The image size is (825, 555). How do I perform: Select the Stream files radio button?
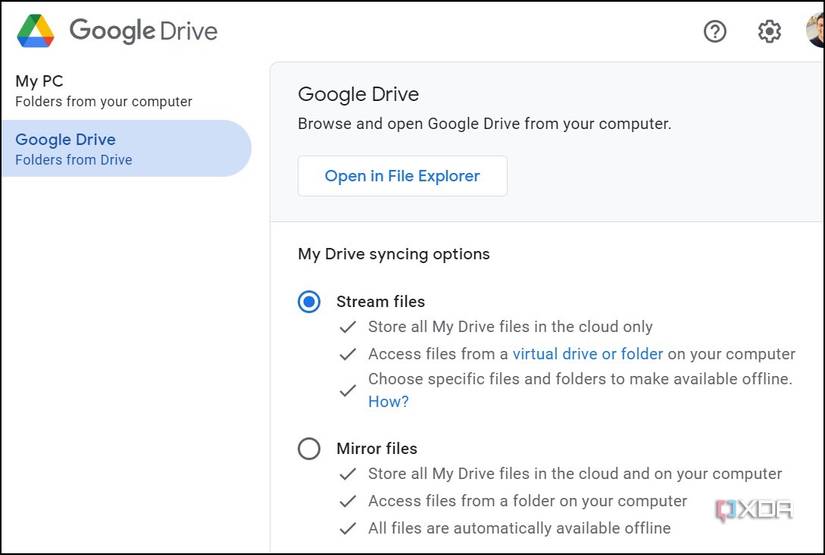pyautogui.click(x=309, y=302)
